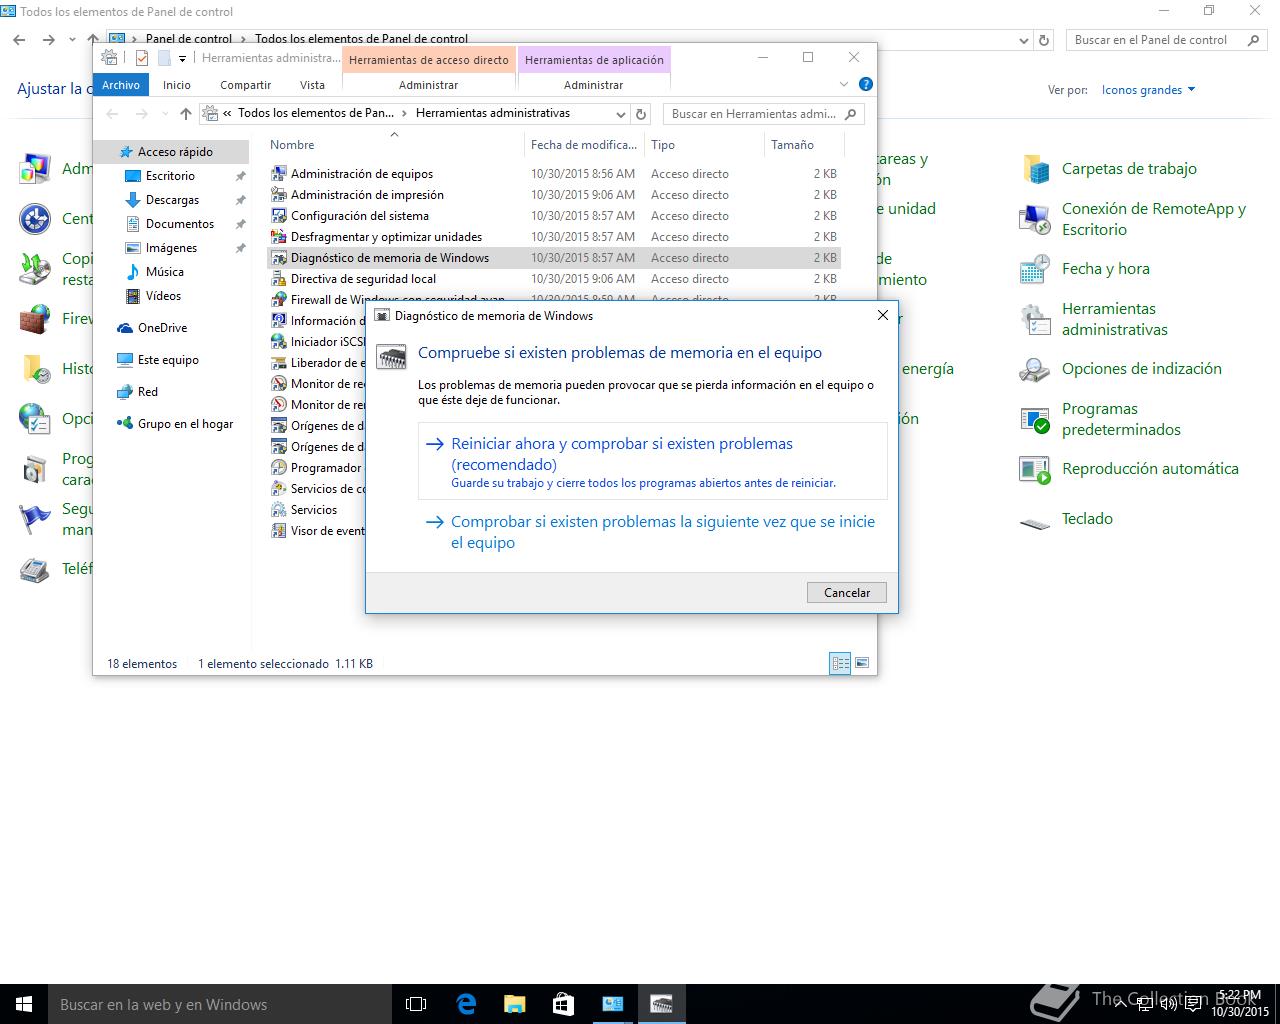Click the search box in Herramientas administrativas
The image size is (1280, 1024).
[x=764, y=114]
